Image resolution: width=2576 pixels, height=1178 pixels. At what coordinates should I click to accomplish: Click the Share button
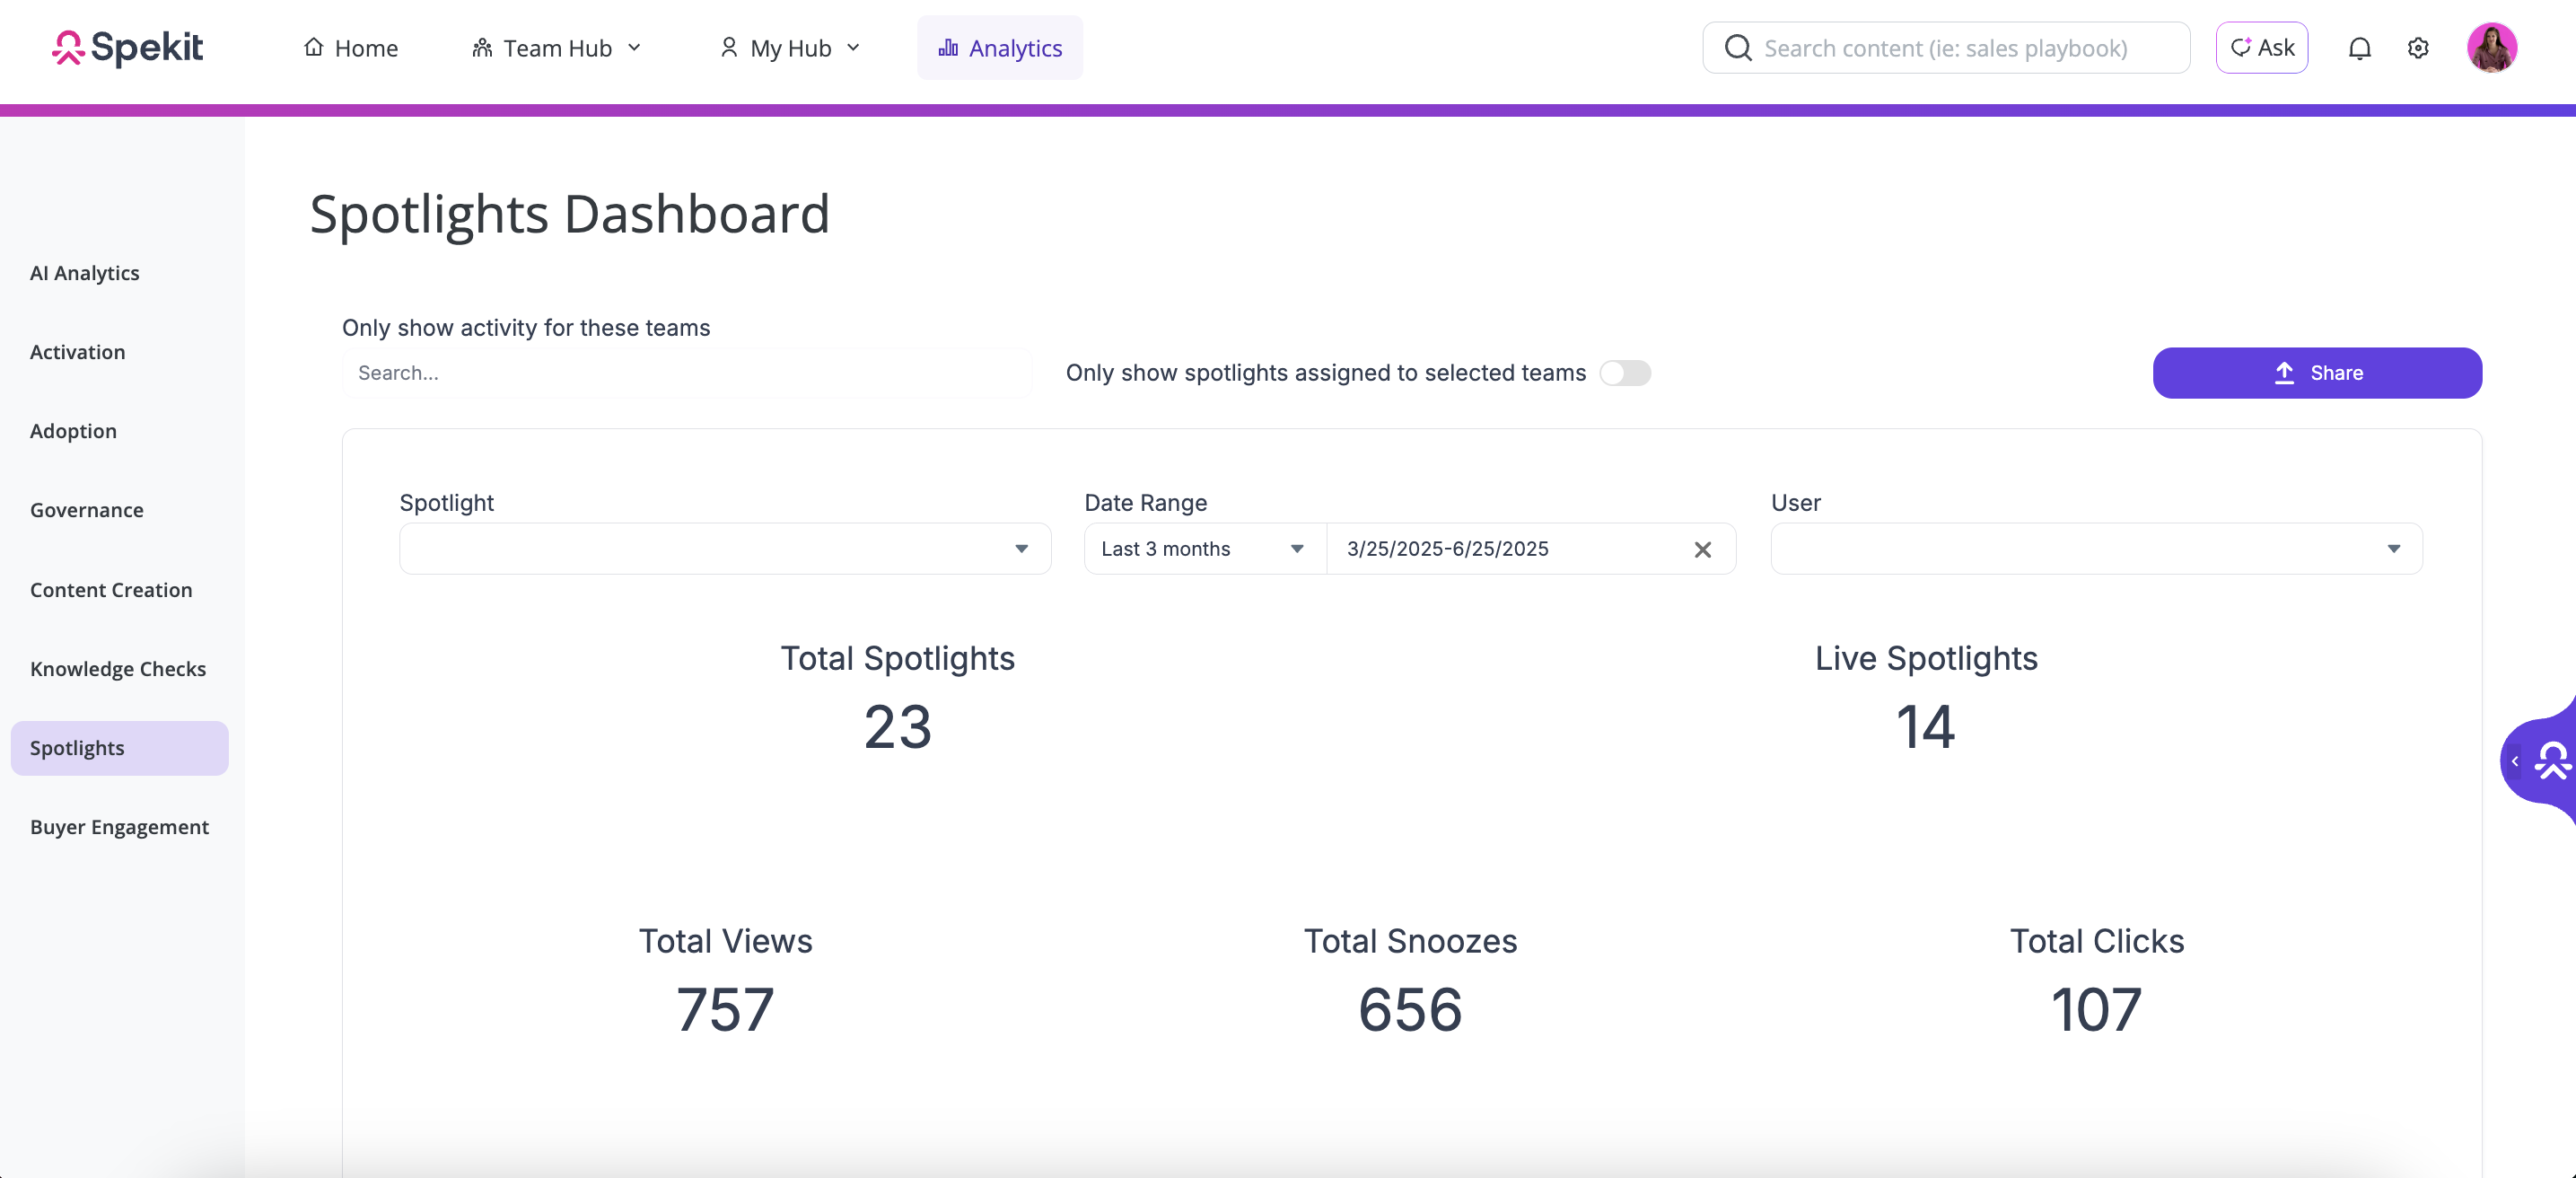[x=2317, y=373]
